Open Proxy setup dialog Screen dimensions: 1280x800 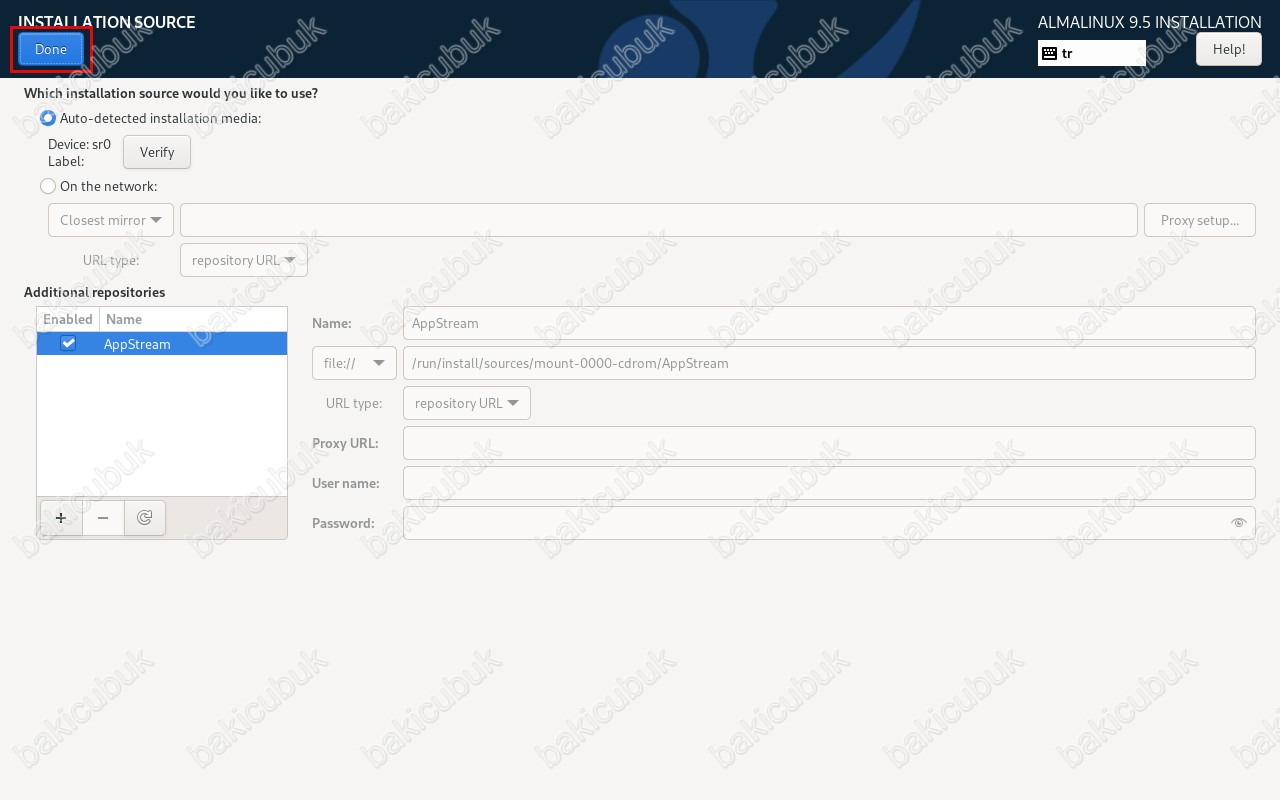pyautogui.click(x=1200, y=220)
